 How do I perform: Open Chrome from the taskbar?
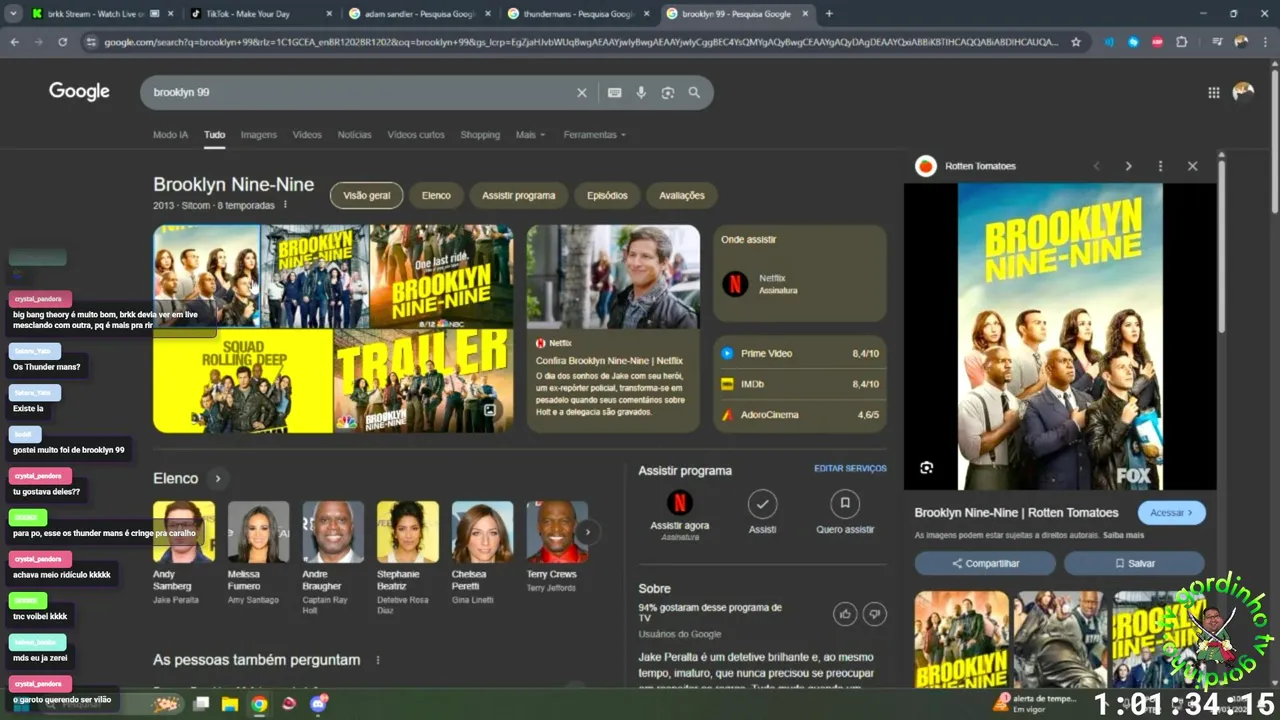coord(259,704)
